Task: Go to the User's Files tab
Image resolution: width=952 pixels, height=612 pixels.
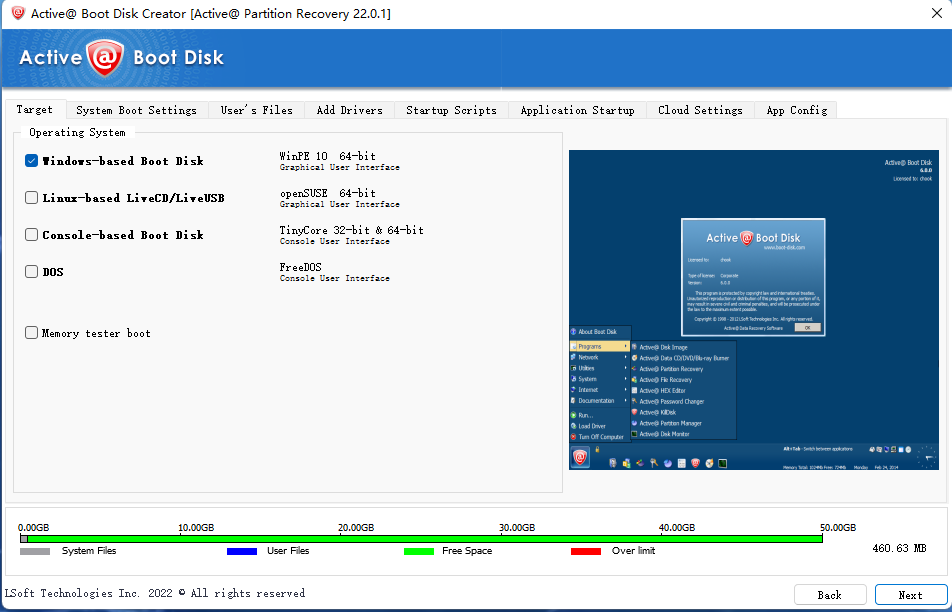Action: click(257, 110)
